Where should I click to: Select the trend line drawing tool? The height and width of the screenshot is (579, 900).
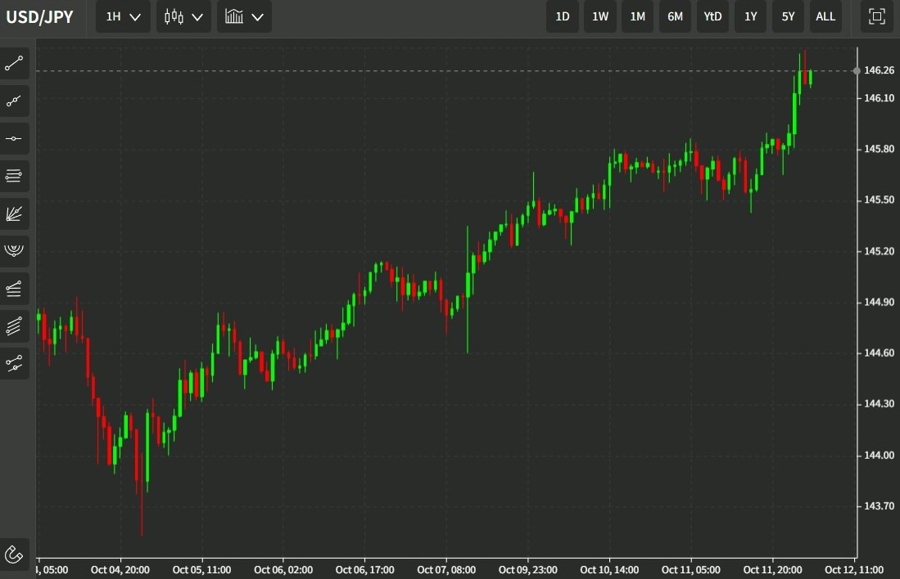click(x=14, y=63)
